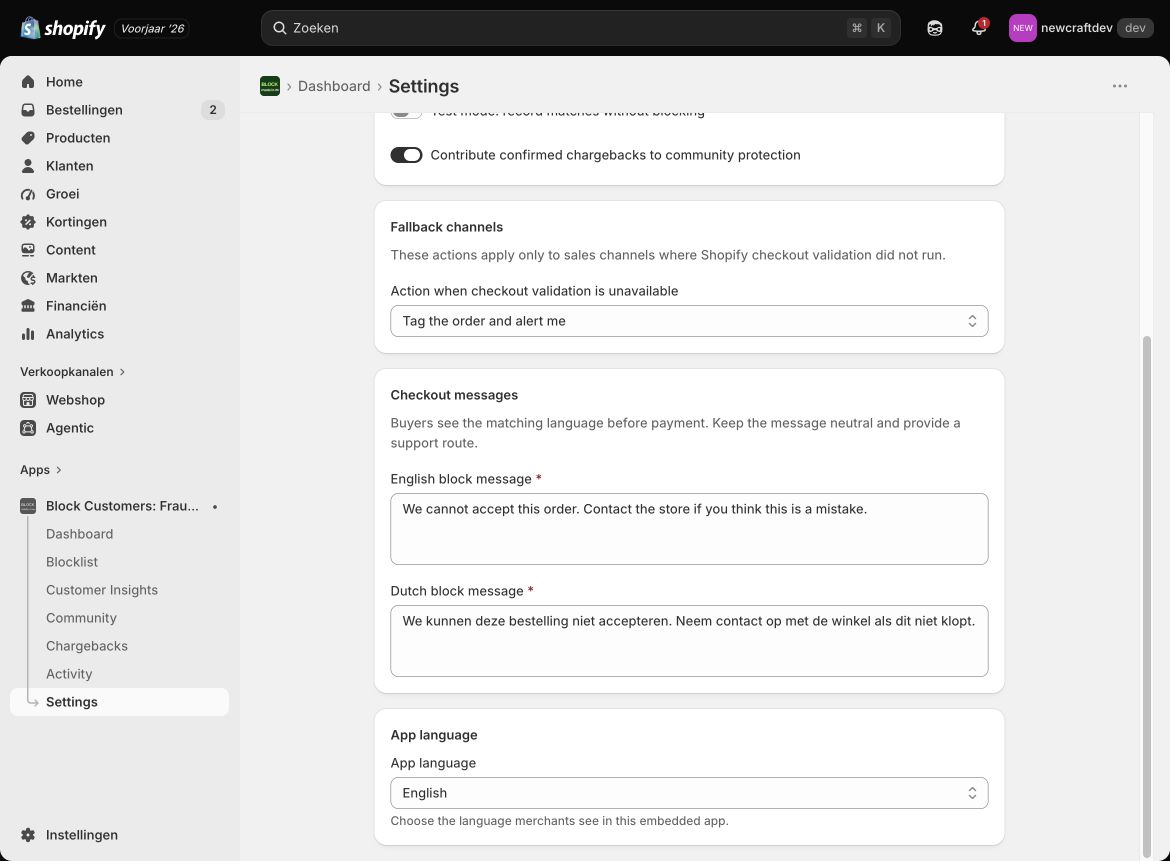Toggle the test mode switch
Screen dimensions: 1170x861
point(407,114)
